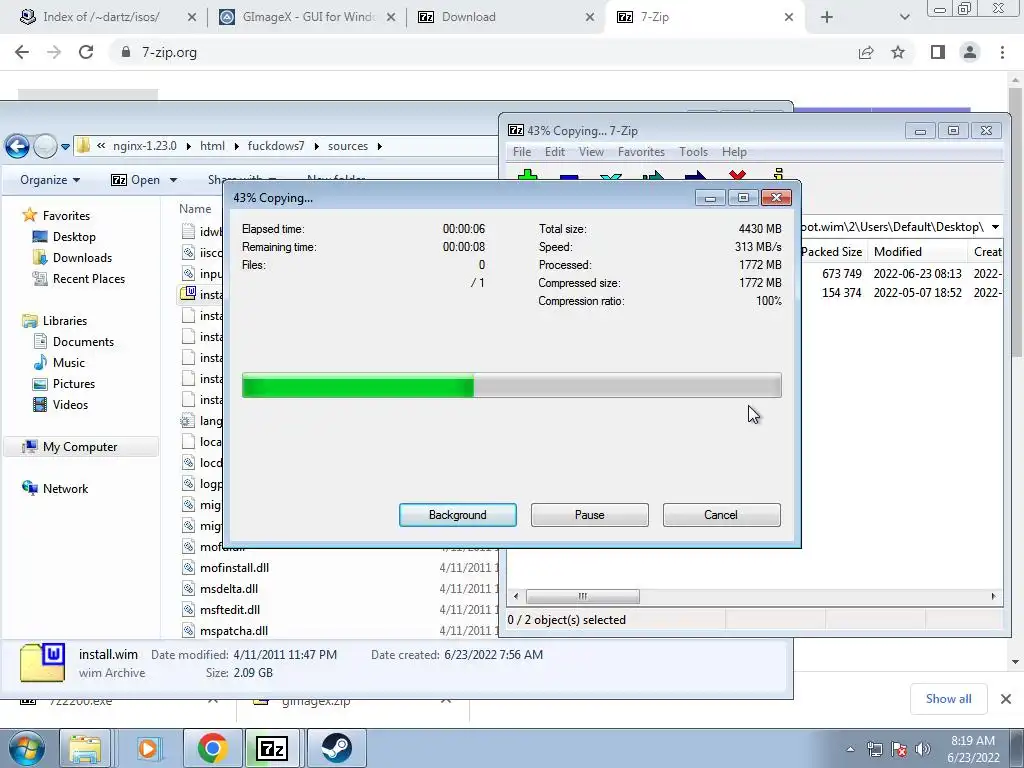The image size is (1024, 768).
Task: Click the volume speaker tray icon
Action: (x=922, y=749)
